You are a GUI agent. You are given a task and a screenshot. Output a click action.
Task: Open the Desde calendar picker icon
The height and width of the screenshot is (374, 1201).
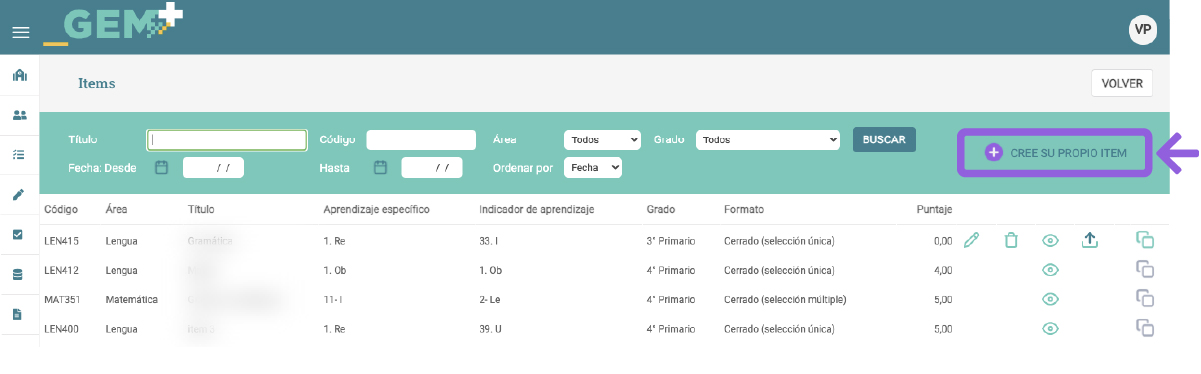(161, 167)
